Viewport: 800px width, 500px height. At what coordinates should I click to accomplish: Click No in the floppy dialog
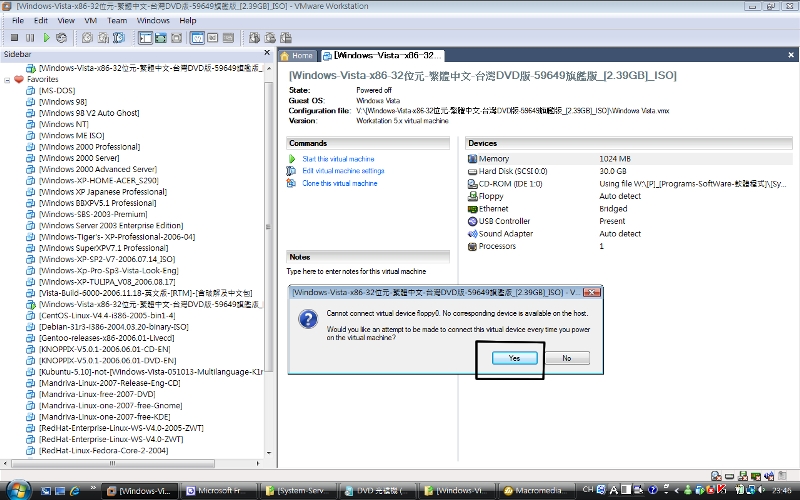567,358
